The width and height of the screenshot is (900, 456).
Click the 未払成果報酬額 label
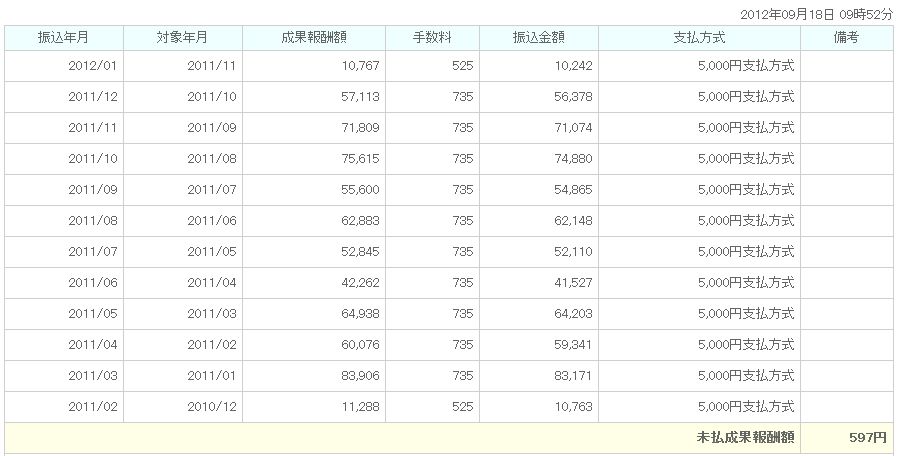pos(746,438)
